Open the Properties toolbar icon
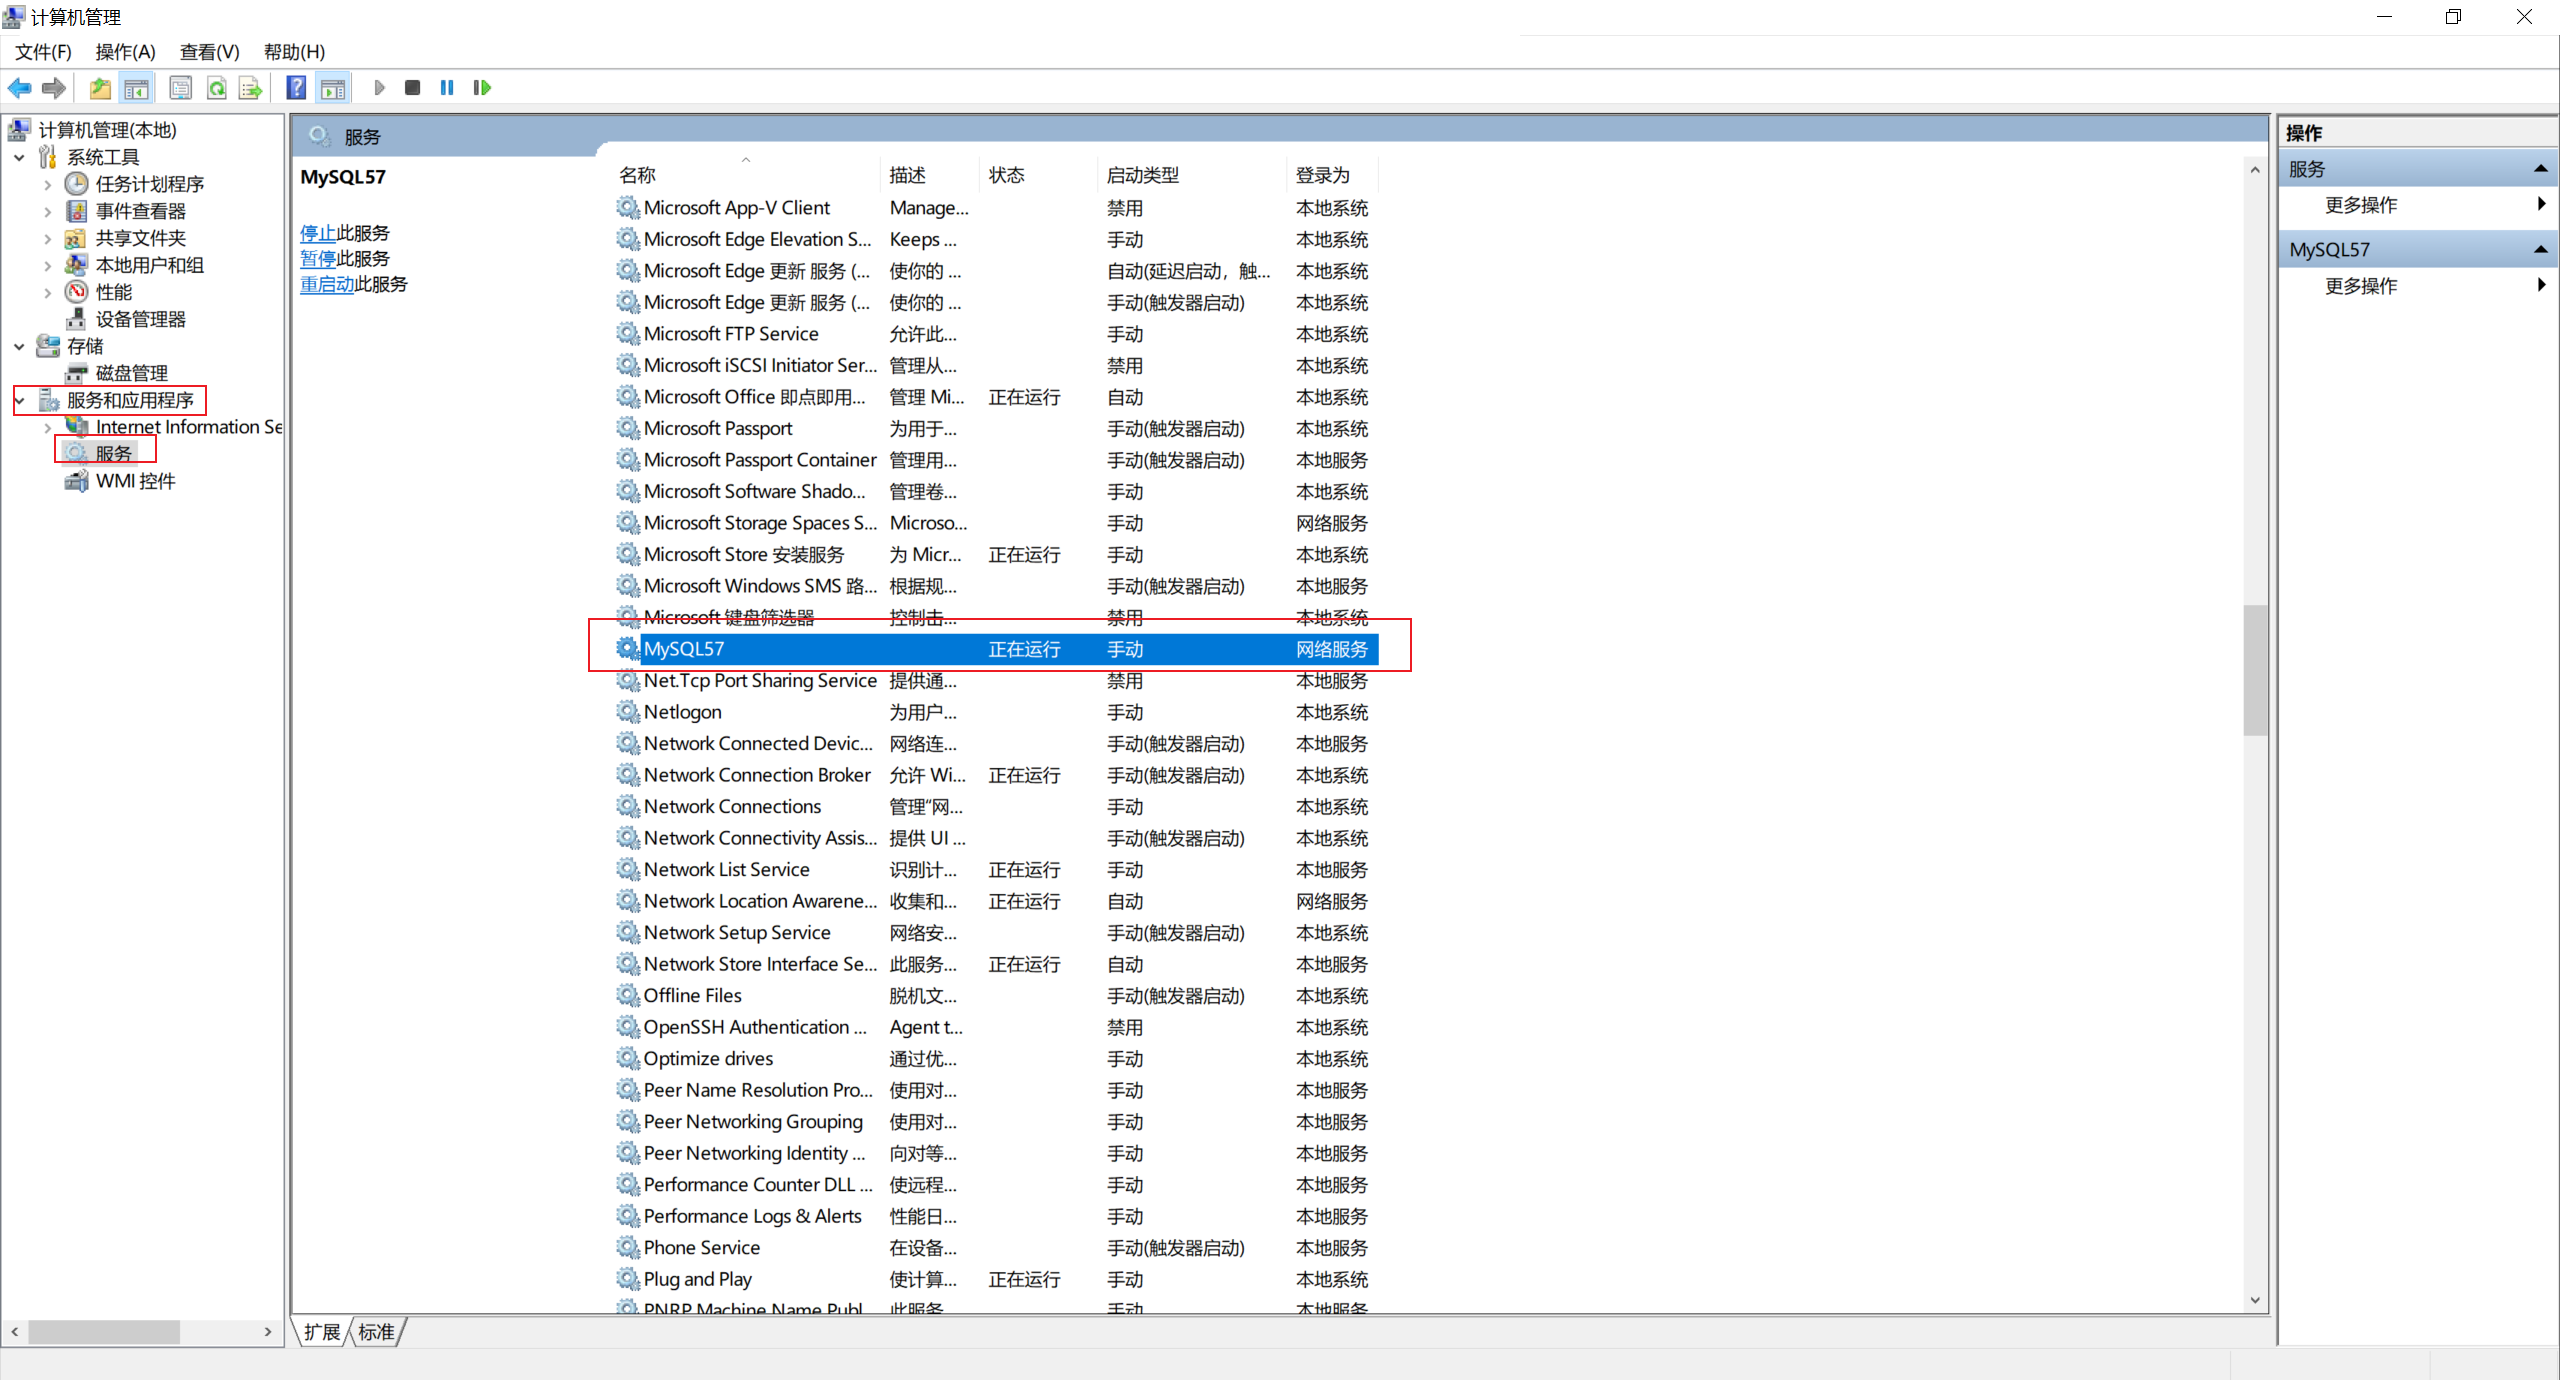 [x=181, y=88]
